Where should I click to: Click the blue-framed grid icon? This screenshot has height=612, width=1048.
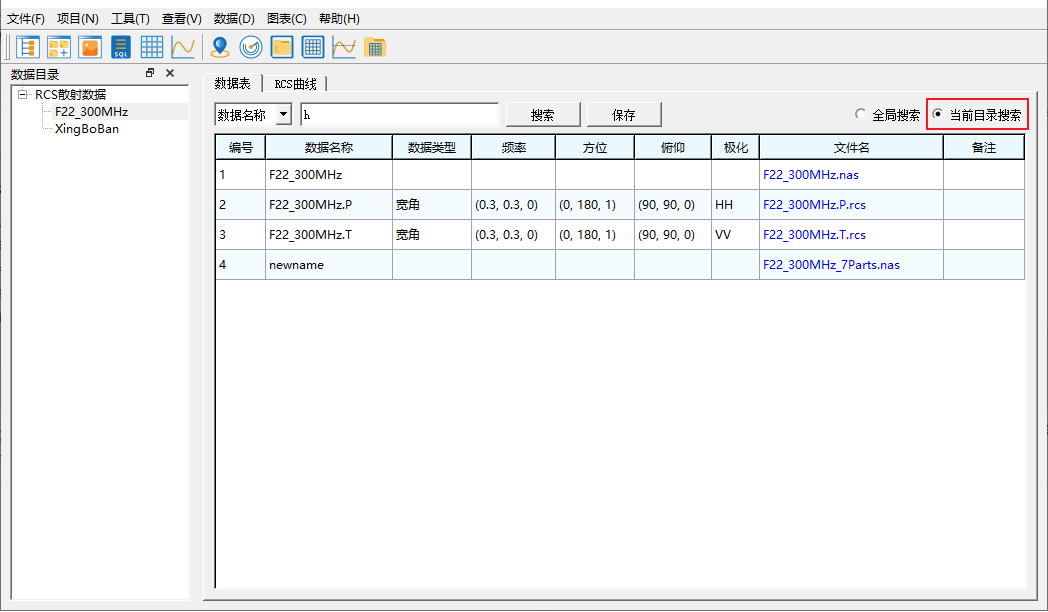pyautogui.click(x=313, y=47)
